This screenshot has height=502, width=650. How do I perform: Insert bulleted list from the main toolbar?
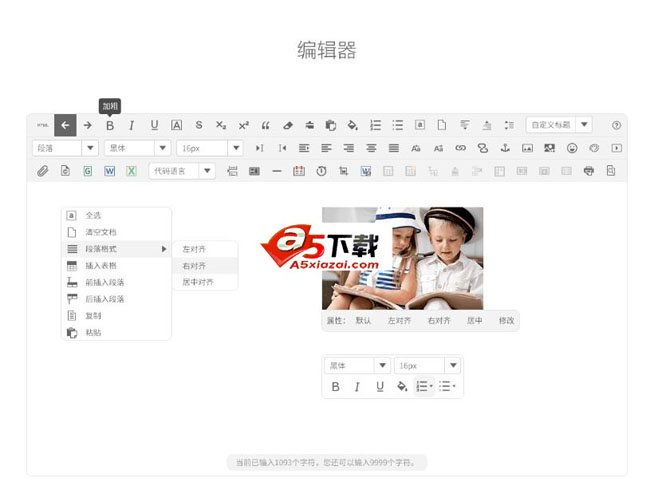click(x=398, y=125)
